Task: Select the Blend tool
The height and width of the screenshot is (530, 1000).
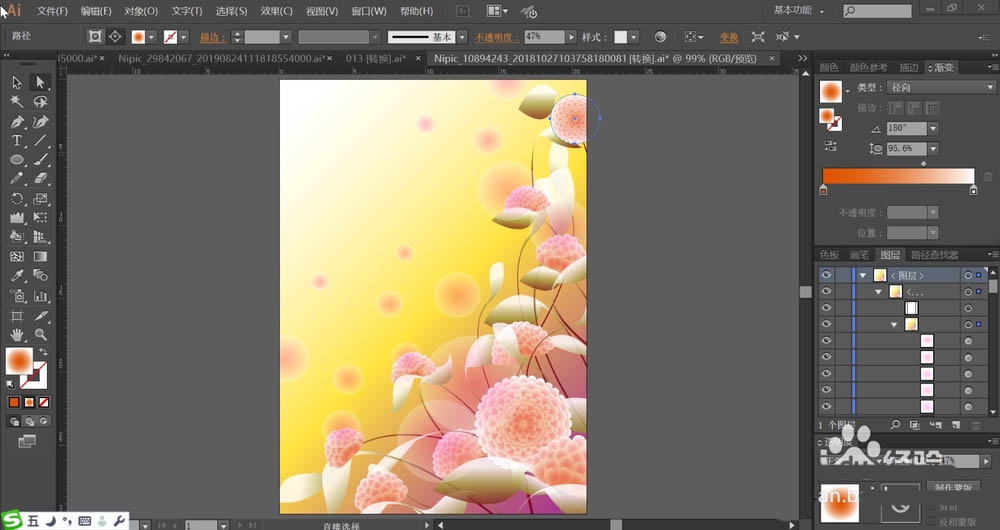Action: [x=40, y=276]
